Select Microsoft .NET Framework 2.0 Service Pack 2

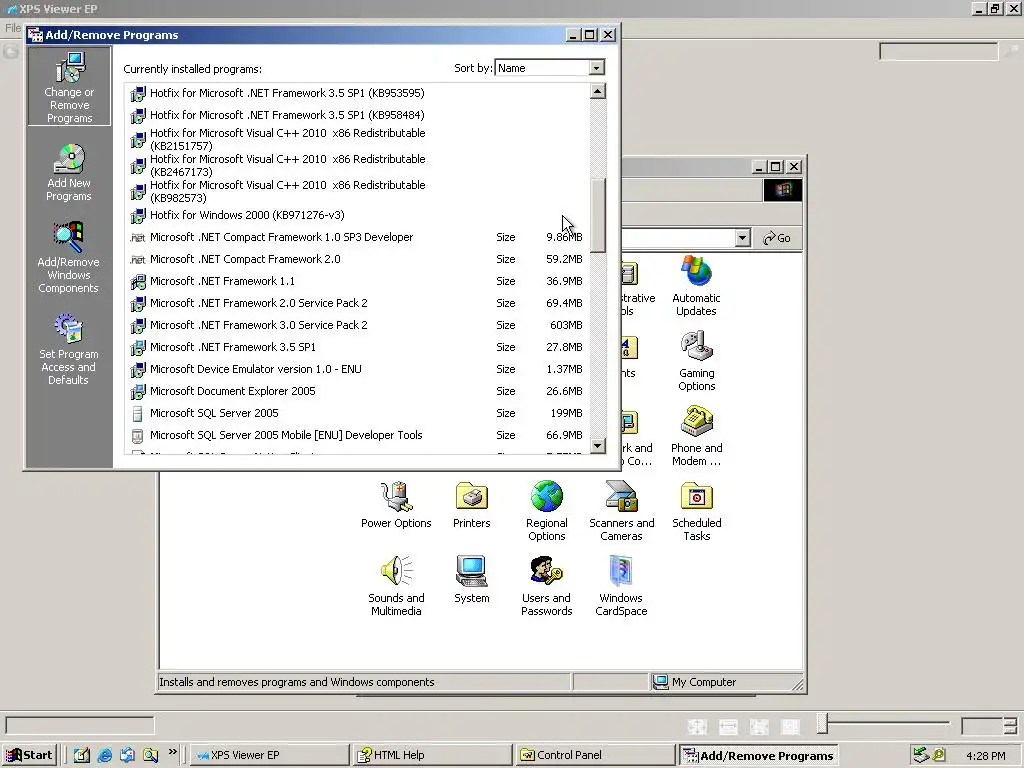(x=356, y=303)
